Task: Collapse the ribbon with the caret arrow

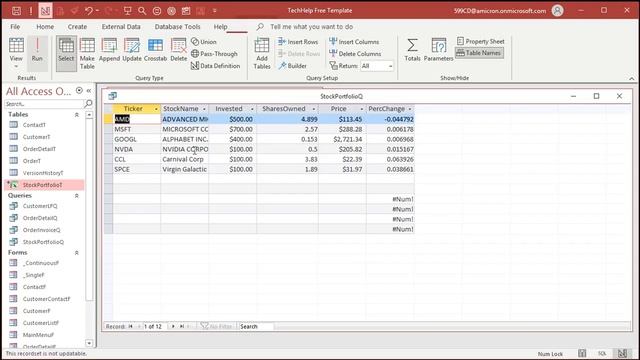Action: 631,78
